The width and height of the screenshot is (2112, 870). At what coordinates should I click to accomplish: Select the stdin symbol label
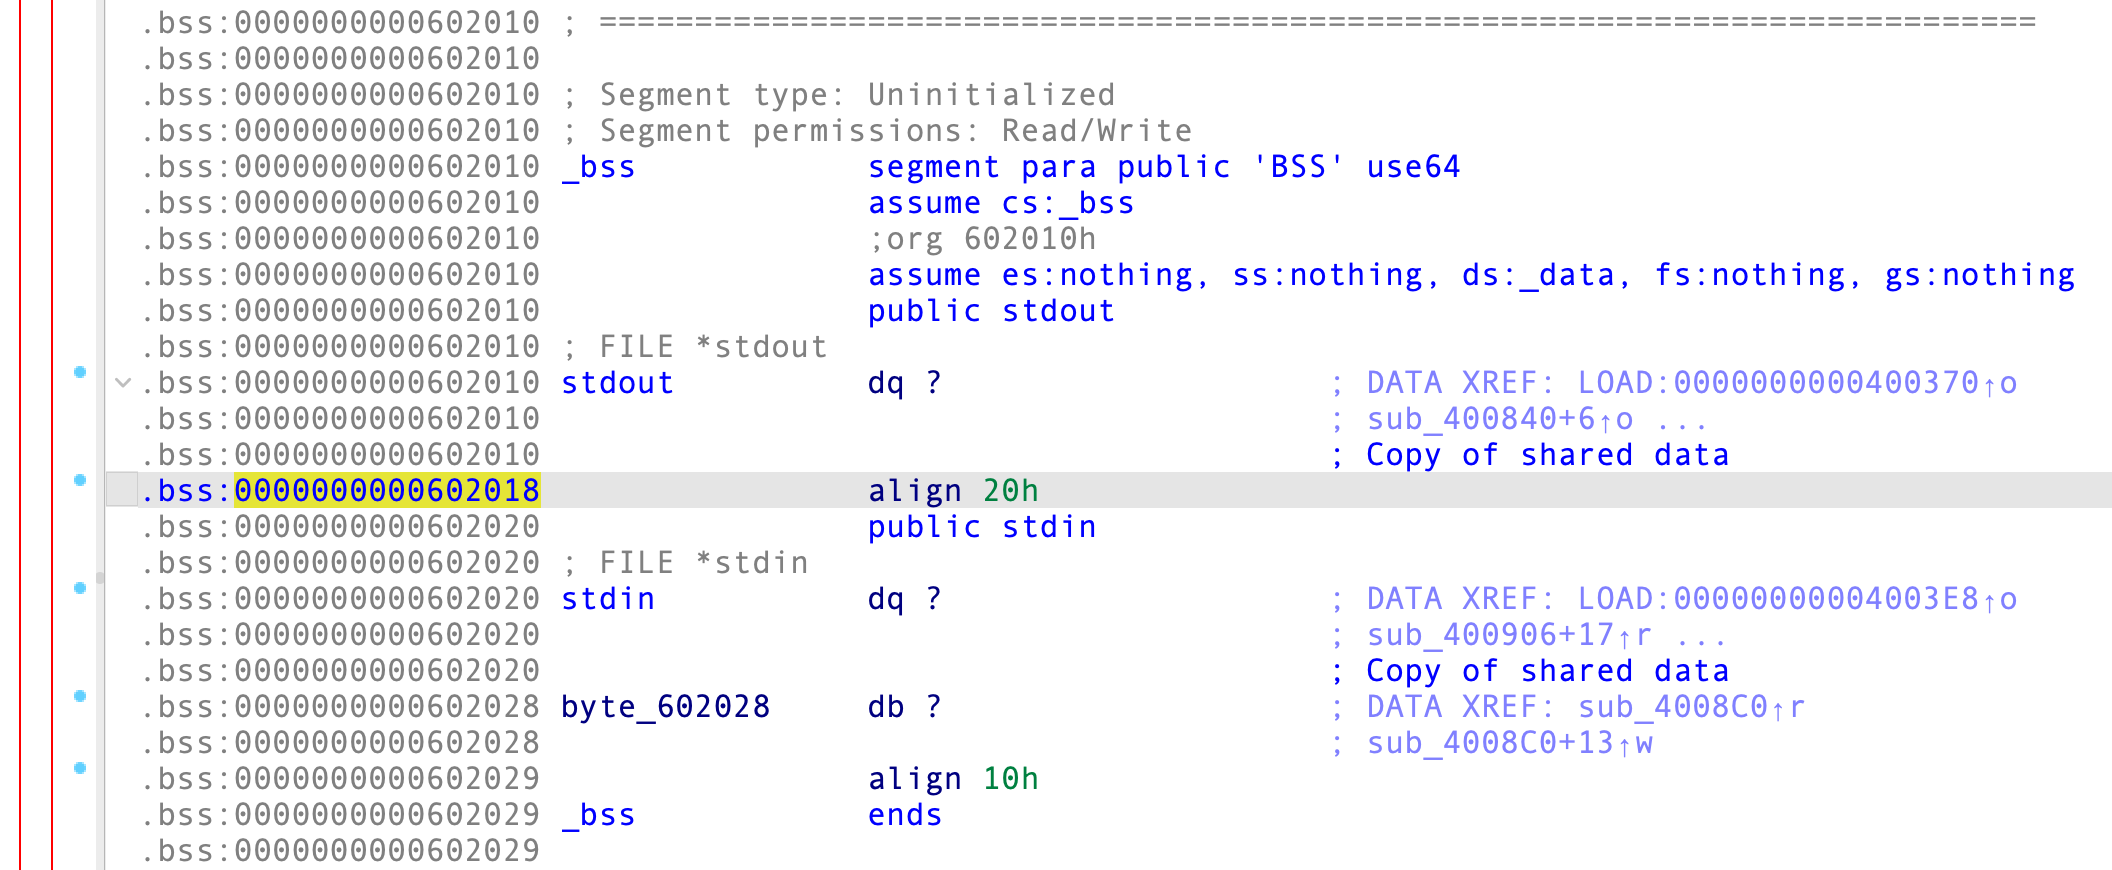click(x=608, y=599)
